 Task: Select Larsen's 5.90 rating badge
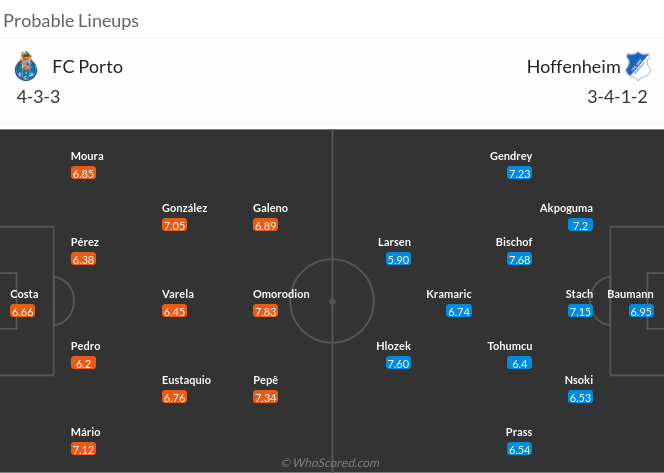pyautogui.click(x=398, y=259)
